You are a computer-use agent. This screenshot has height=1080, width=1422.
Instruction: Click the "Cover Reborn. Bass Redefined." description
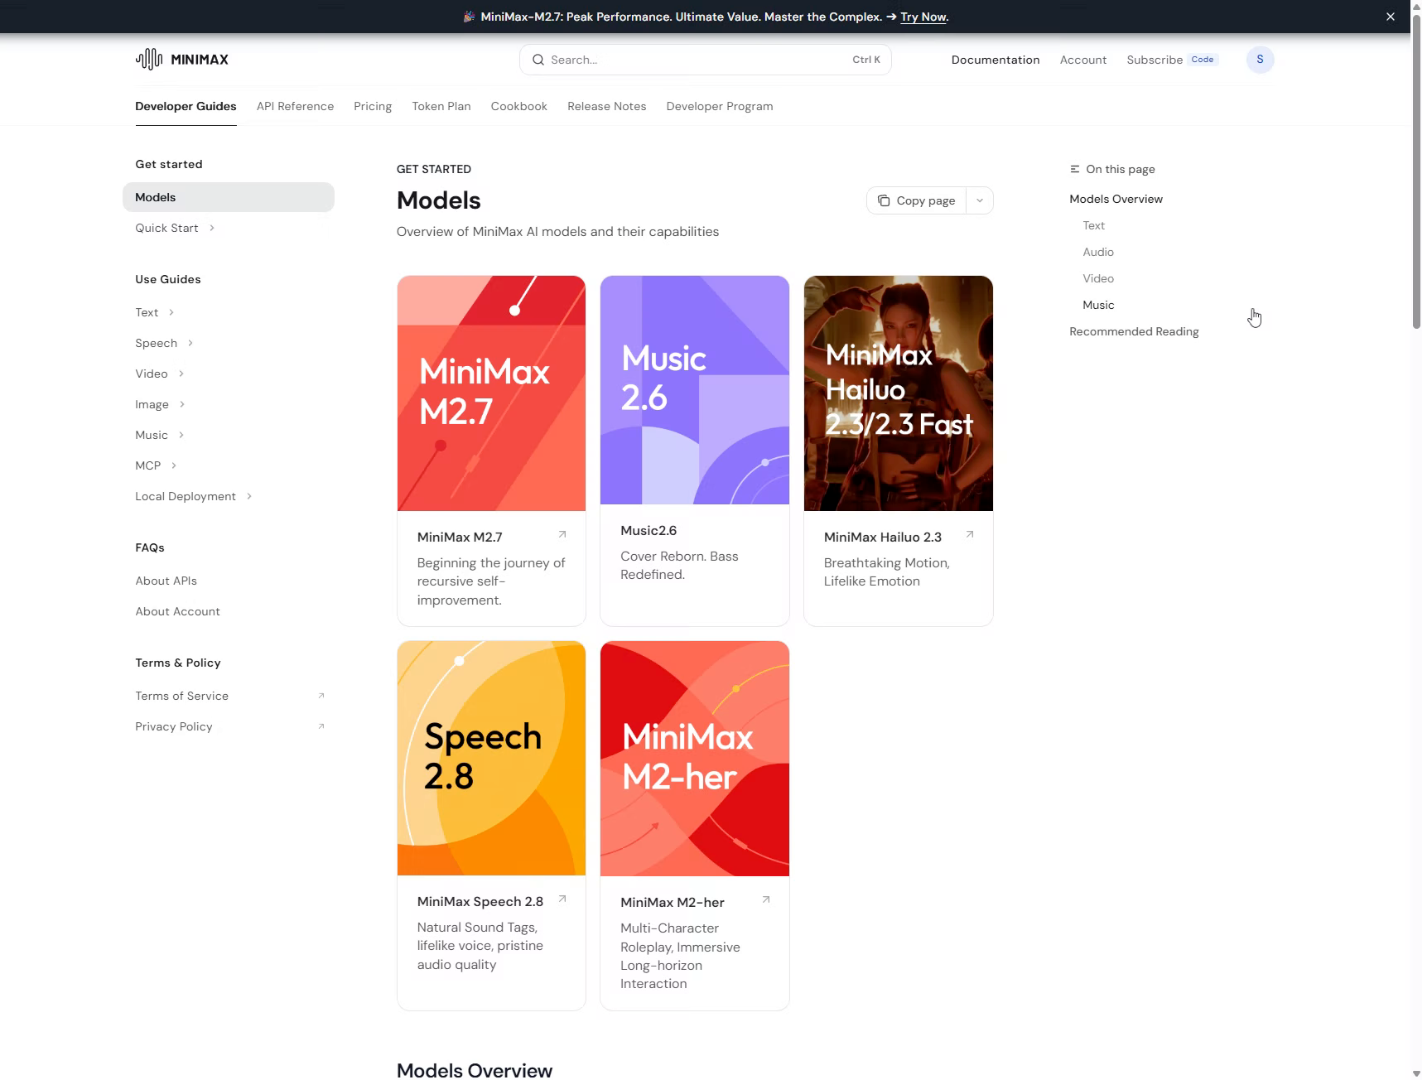[679, 566]
